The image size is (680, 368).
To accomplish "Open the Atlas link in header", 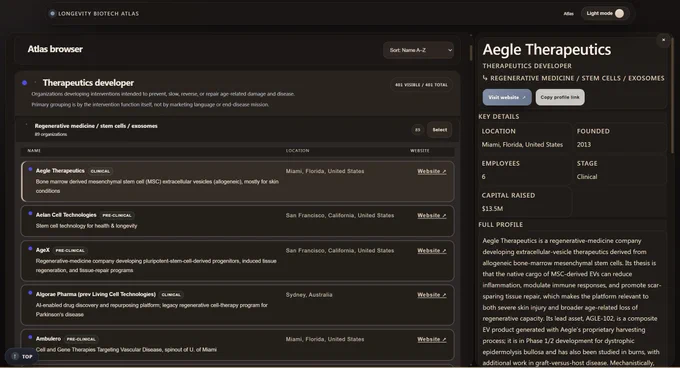I will pos(568,14).
